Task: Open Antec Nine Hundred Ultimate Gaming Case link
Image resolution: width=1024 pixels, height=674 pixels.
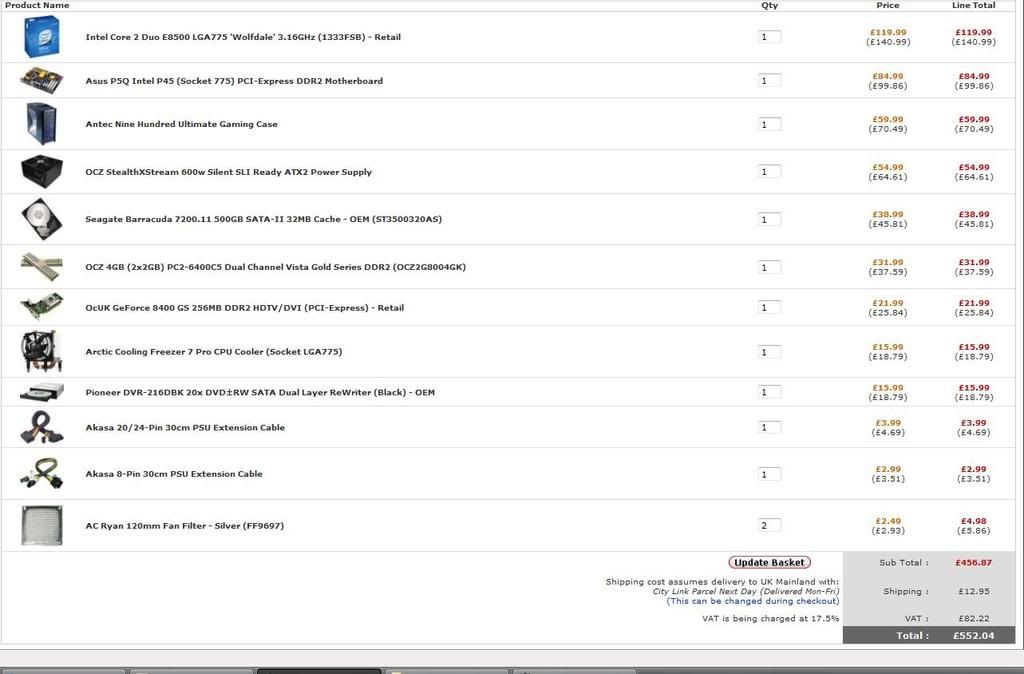Action: click(x=182, y=124)
